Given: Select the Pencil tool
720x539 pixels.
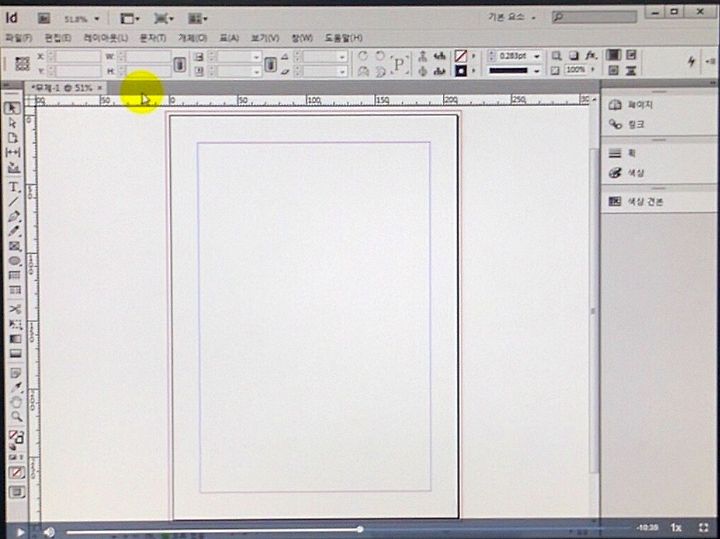Looking at the screenshot, I should coord(14,231).
